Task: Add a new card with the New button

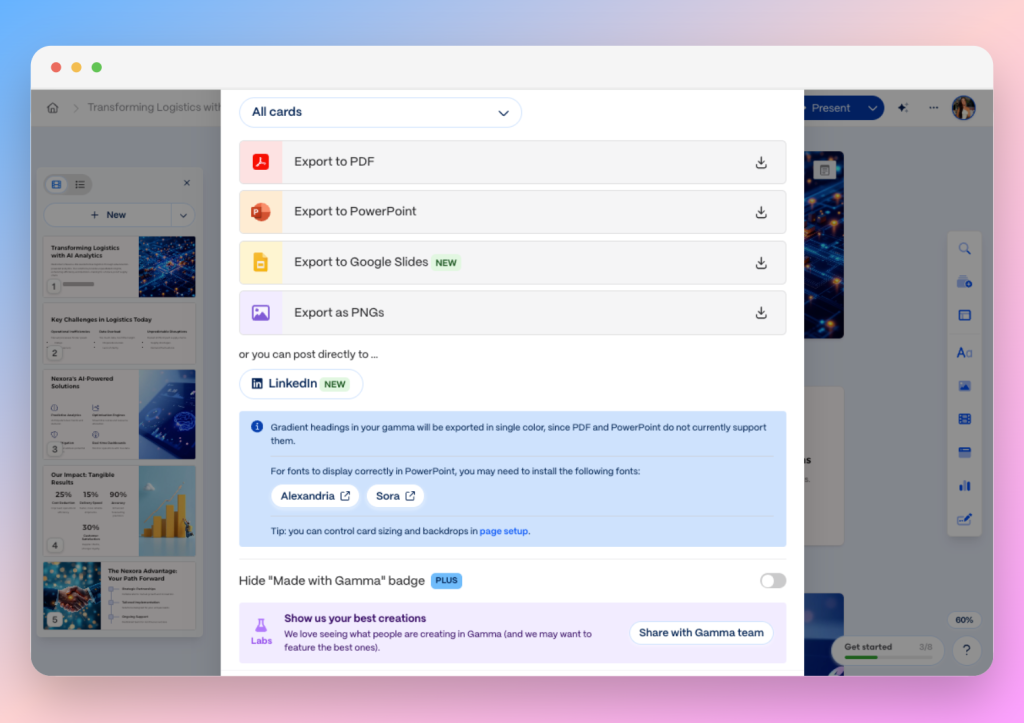Action: (x=108, y=215)
